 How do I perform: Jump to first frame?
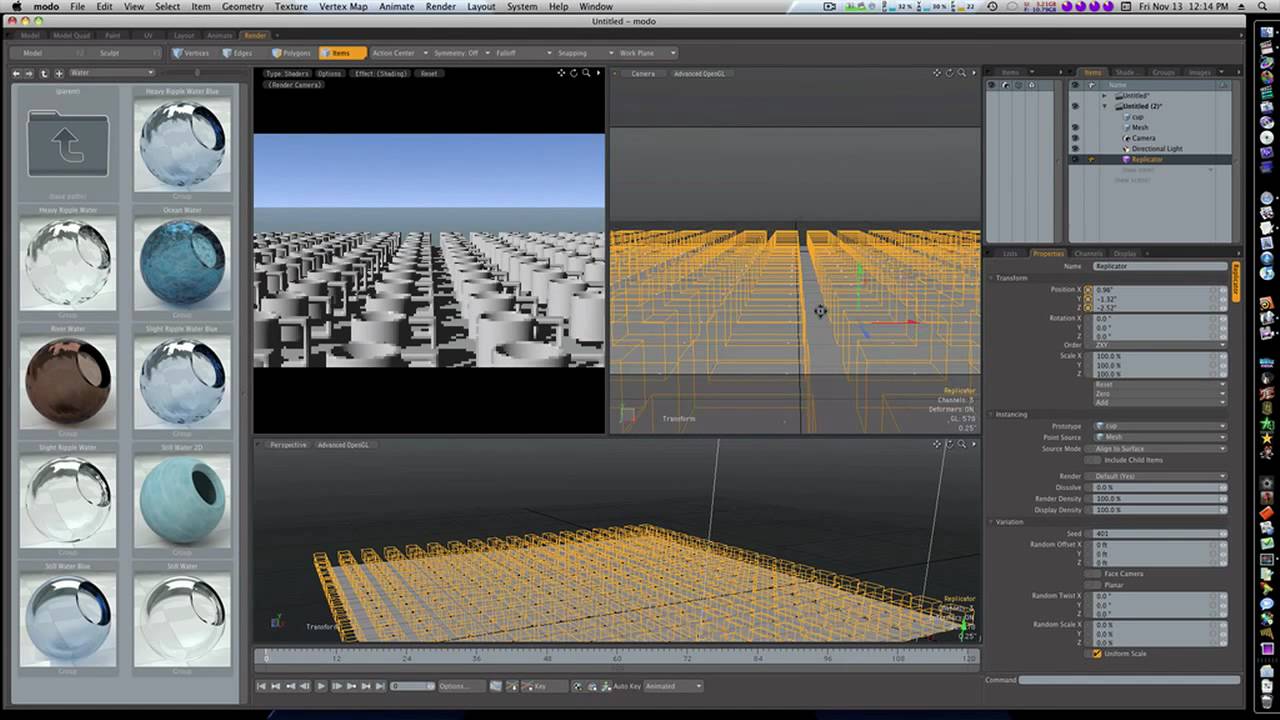pyautogui.click(x=262, y=686)
